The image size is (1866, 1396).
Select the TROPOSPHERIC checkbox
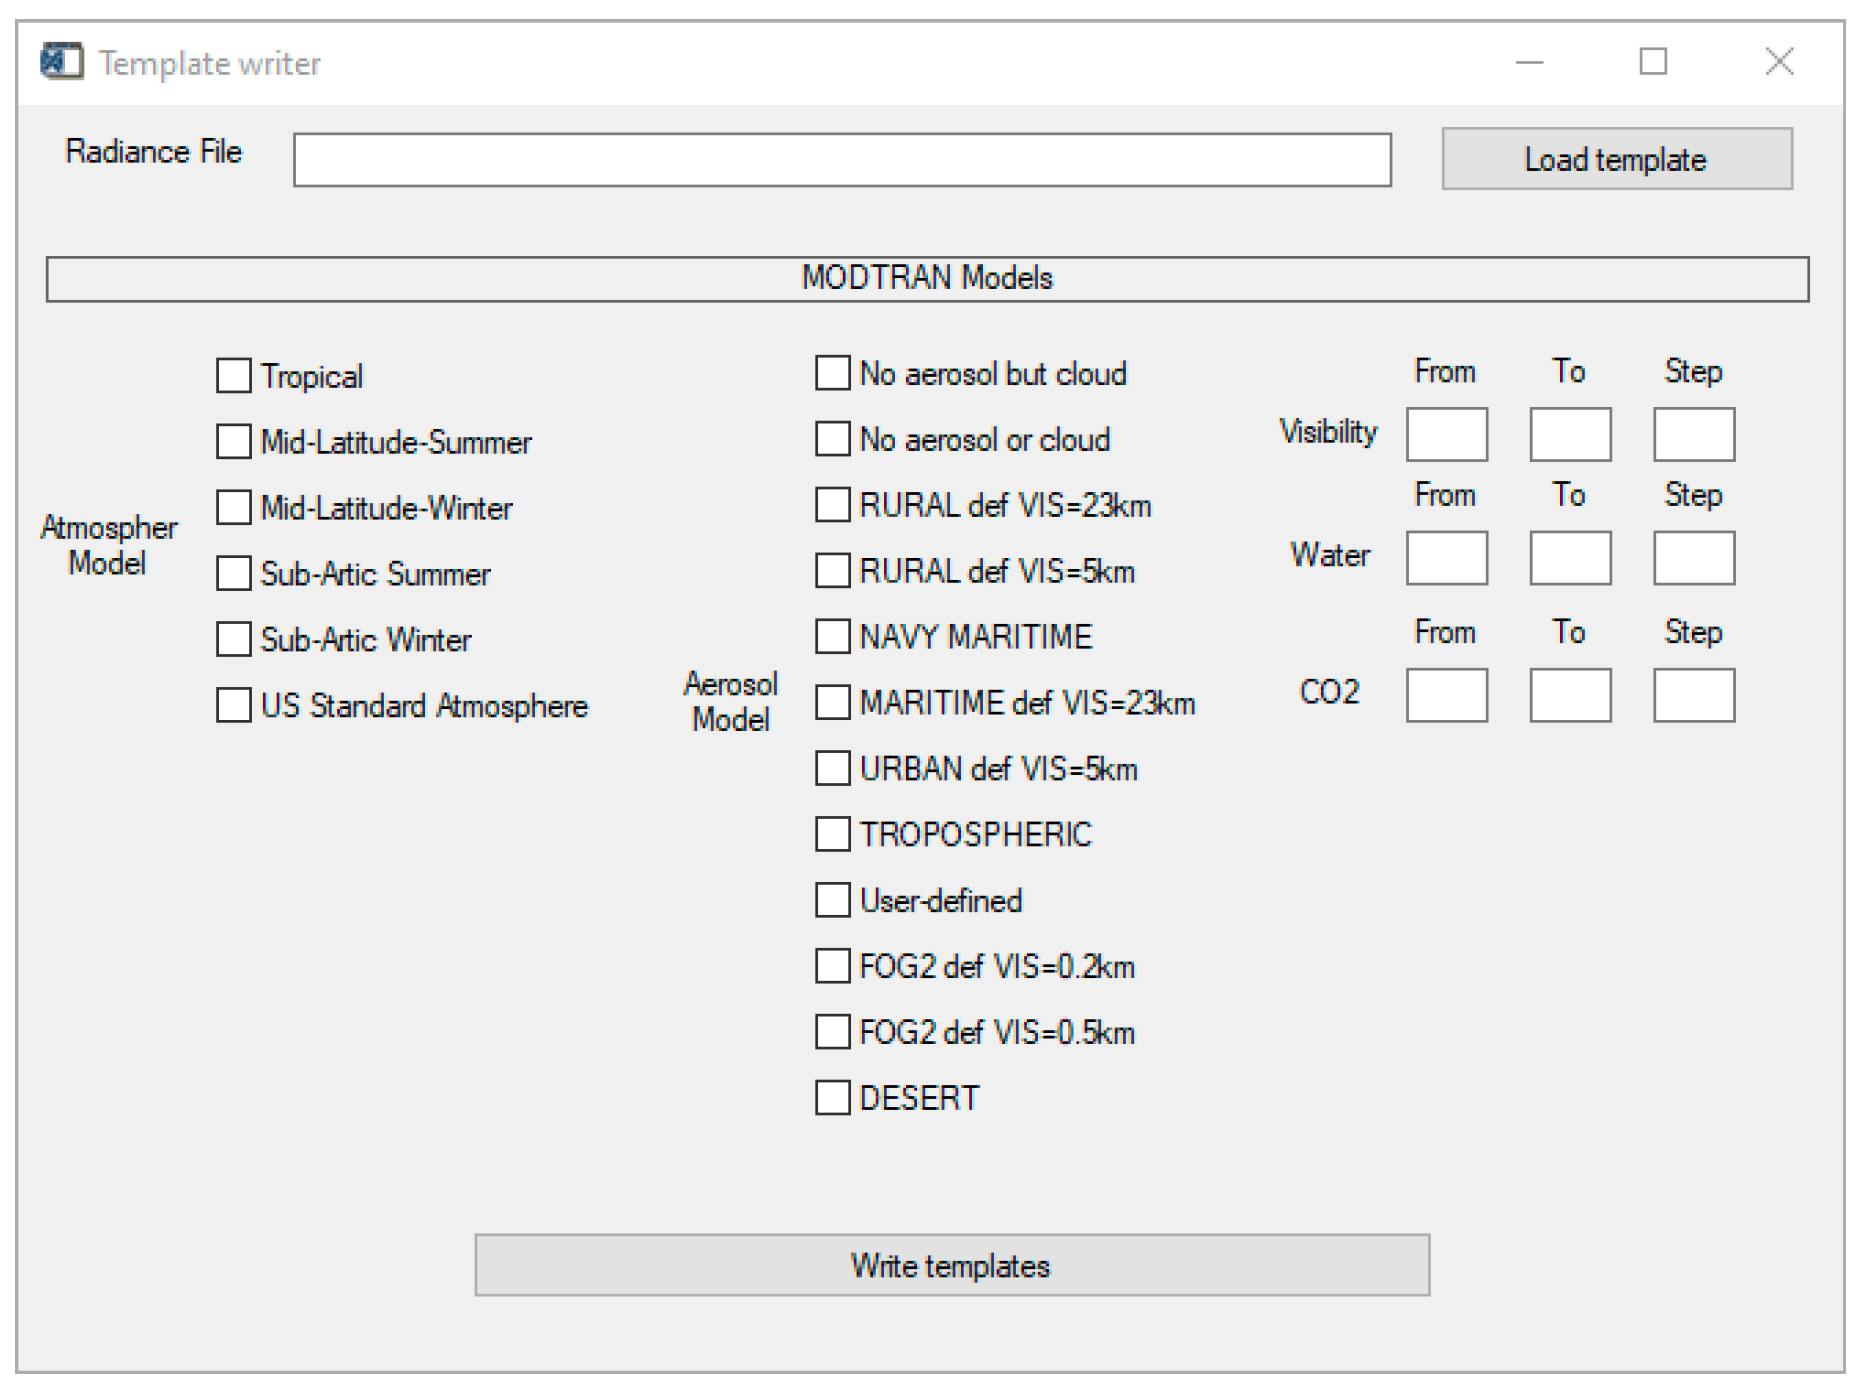tap(832, 834)
